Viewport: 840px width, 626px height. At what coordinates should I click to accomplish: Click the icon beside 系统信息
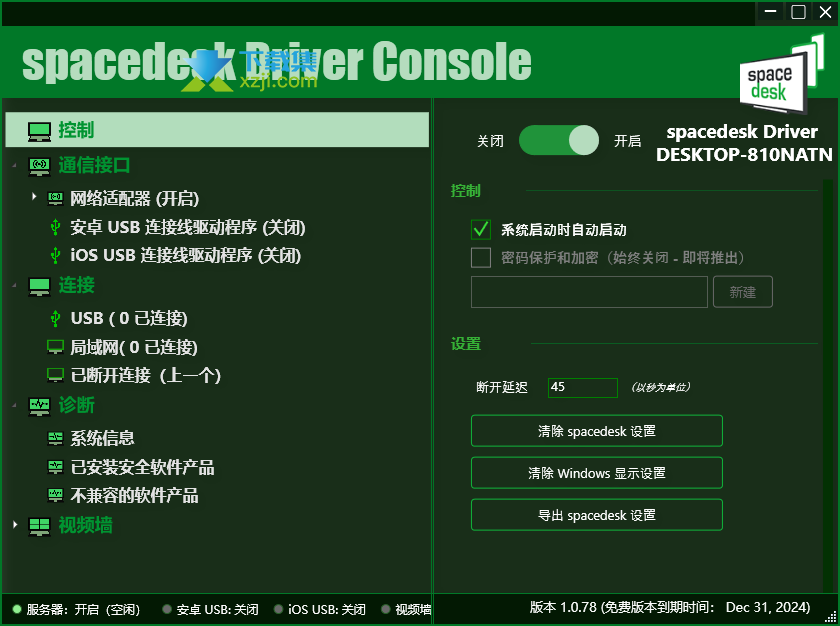tap(55, 439)
